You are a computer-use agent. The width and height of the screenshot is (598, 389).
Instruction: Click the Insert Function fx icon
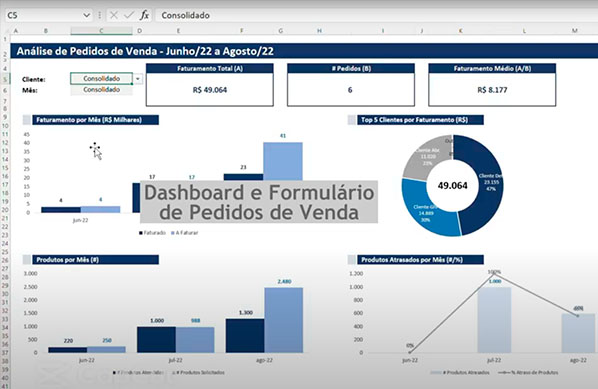click(x=144, y=15)
